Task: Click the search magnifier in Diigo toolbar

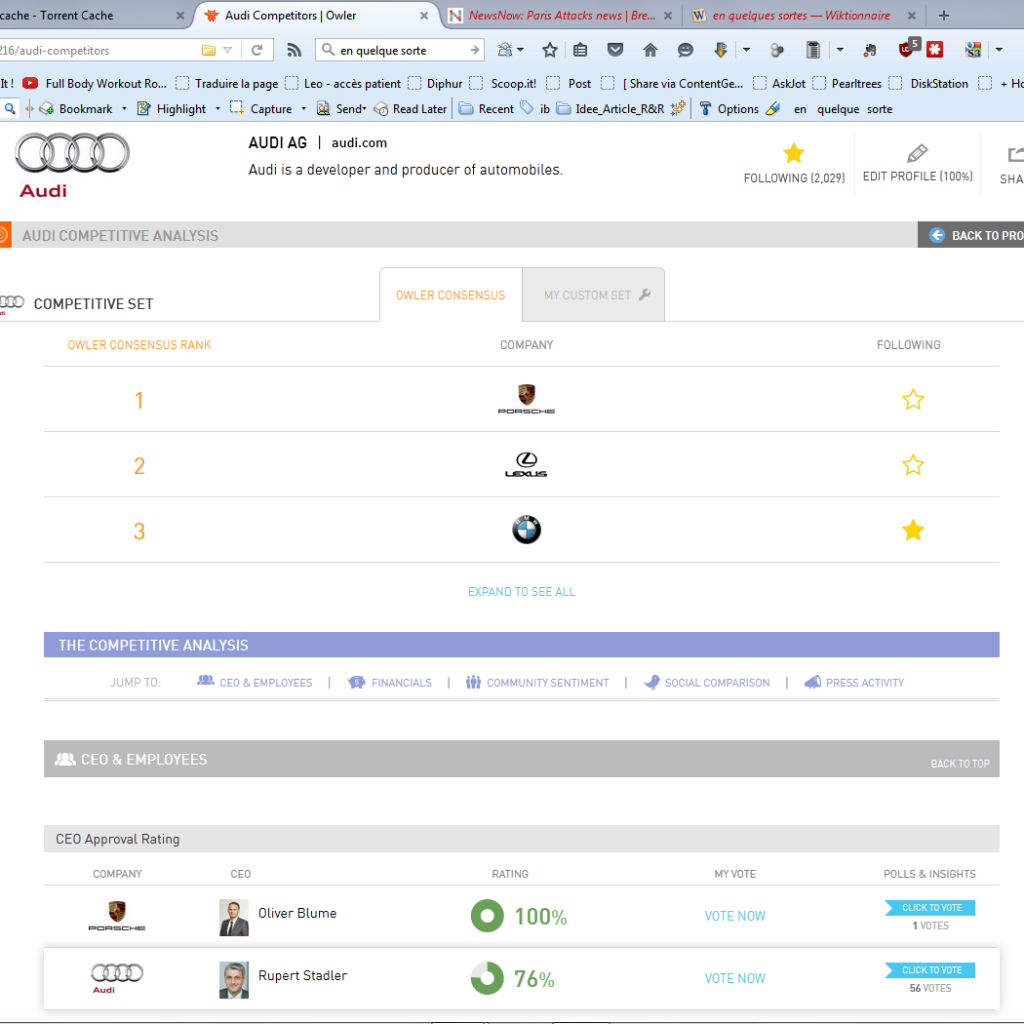Action: (10, 108)
